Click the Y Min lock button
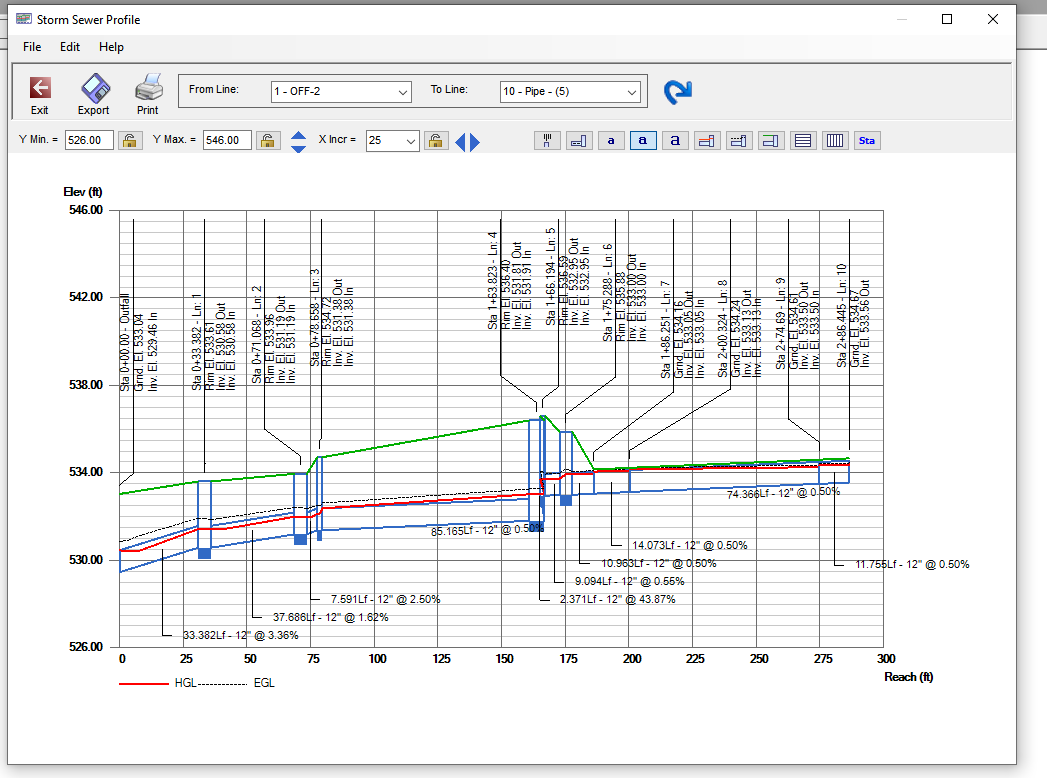 130,140
